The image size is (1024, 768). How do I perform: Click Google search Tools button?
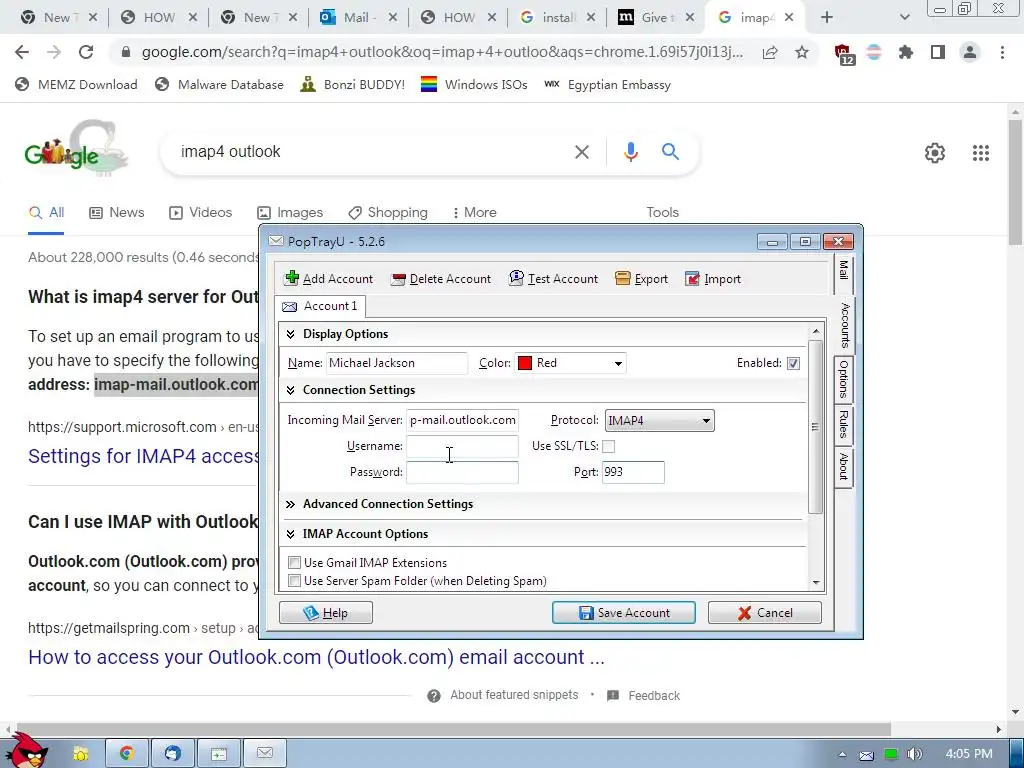point(662,213)
